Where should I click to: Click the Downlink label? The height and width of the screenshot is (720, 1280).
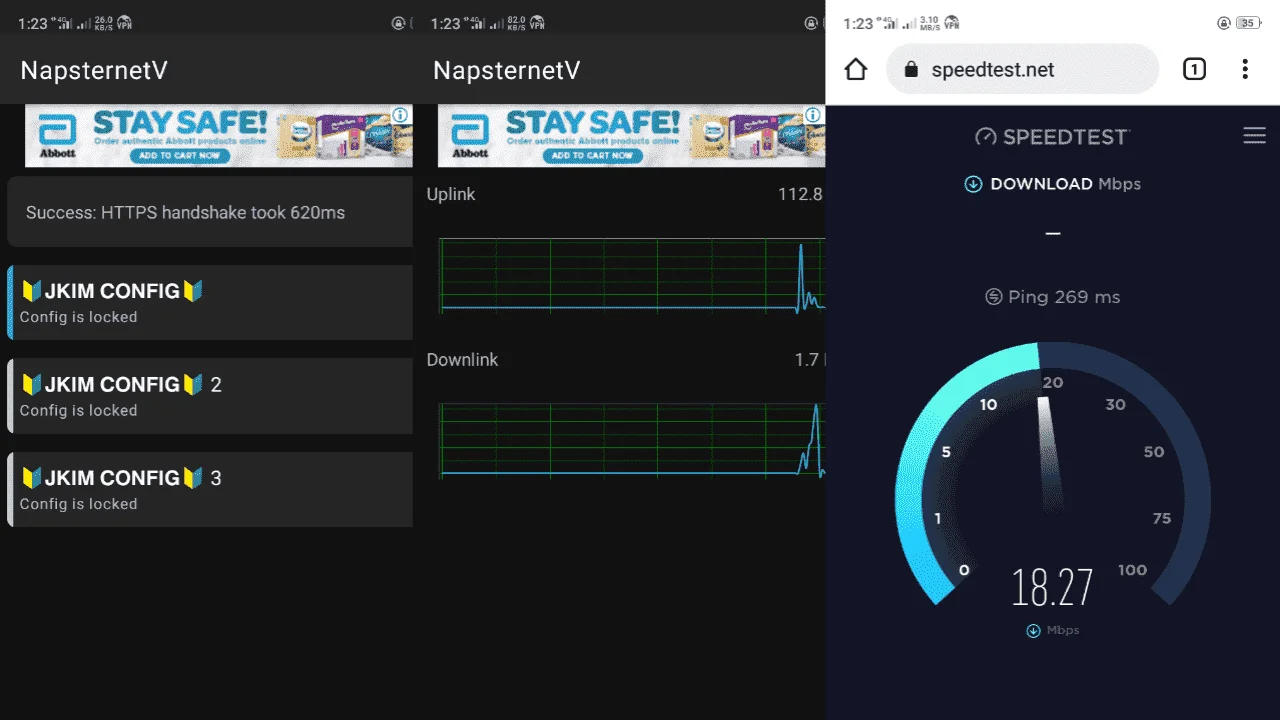[462, 360]
